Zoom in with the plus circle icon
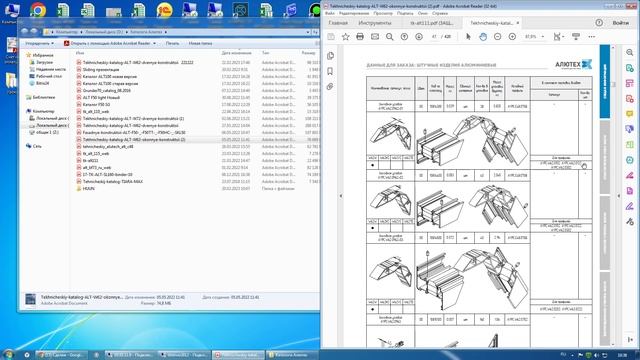 point(512,37)
